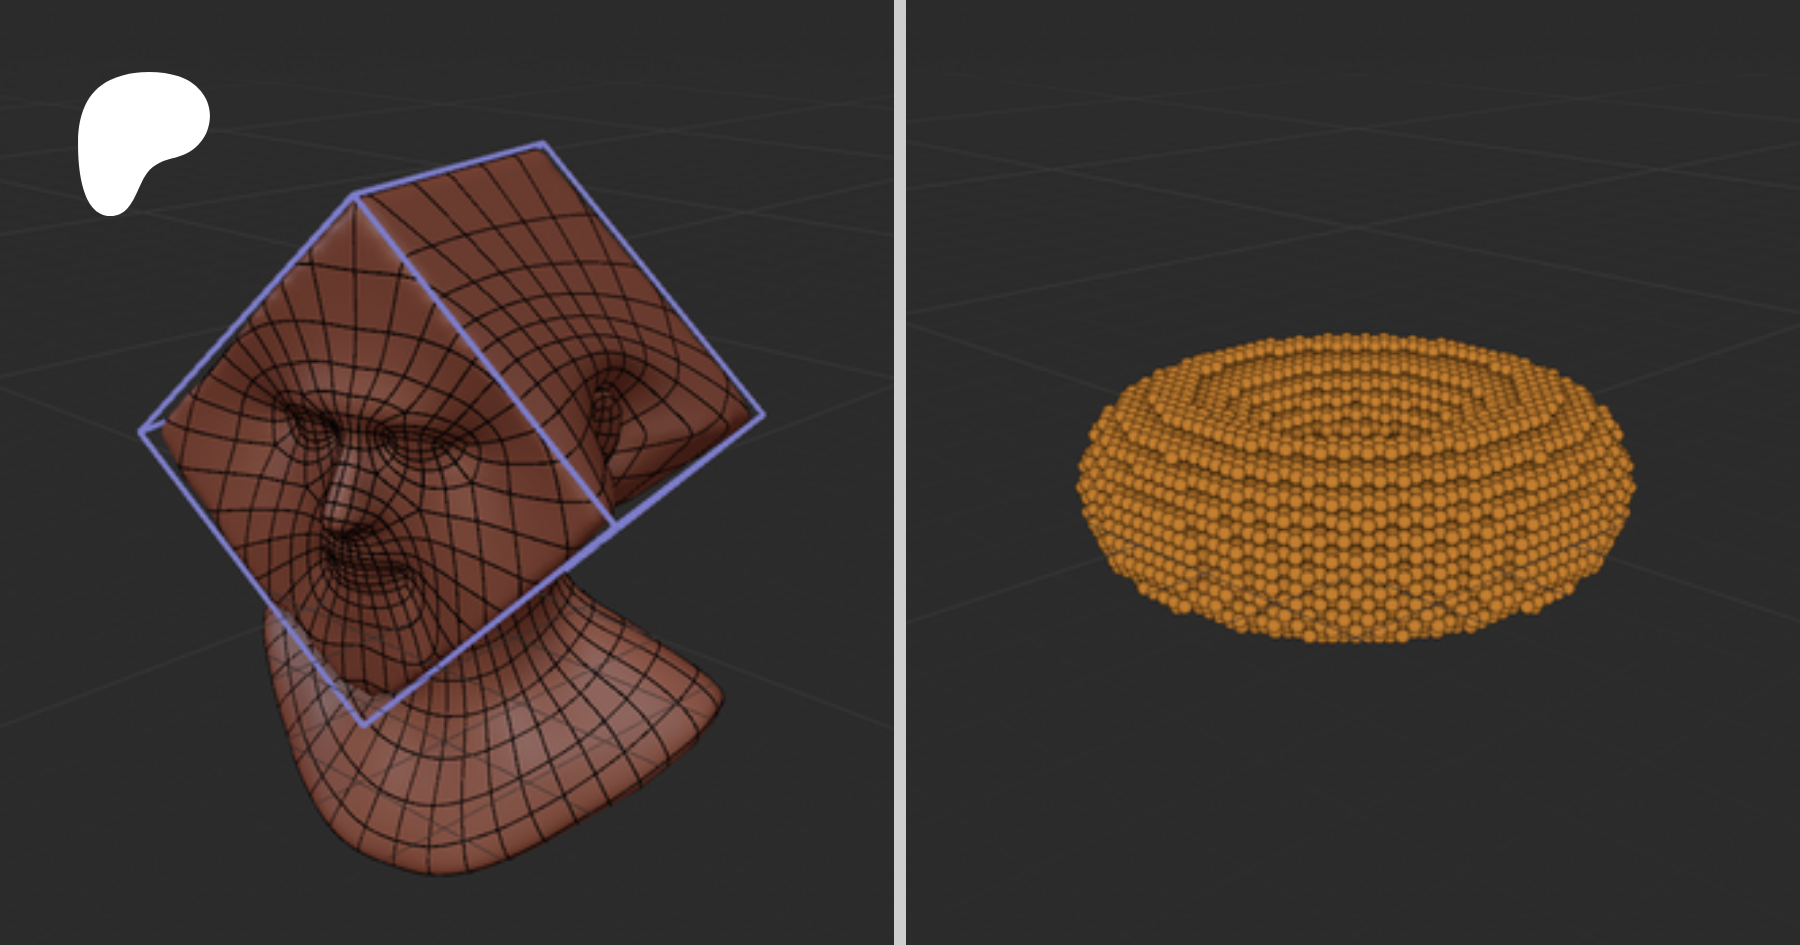Select the topmost corner of the lattice cage
Image resolution: width=1800 pixels, height=945 pixels.
[x=543, y=143]
